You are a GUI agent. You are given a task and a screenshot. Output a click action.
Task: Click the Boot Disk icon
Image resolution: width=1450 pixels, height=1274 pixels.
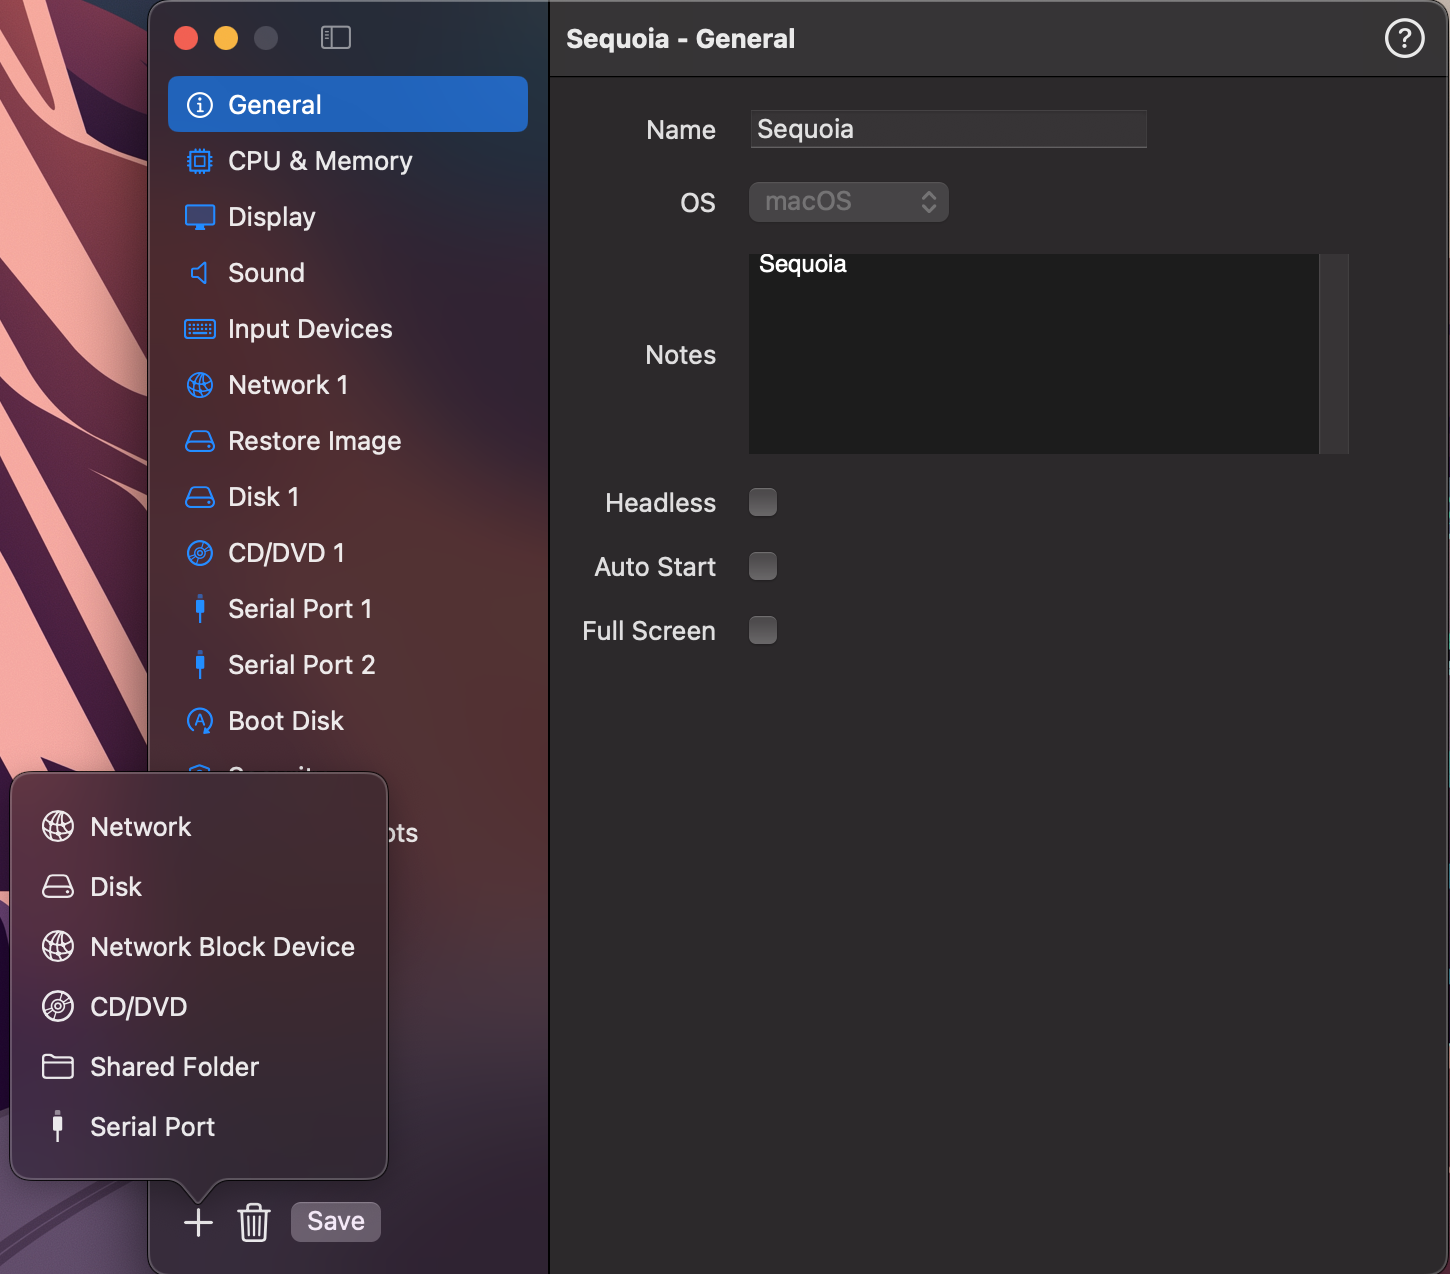point(199,720)
